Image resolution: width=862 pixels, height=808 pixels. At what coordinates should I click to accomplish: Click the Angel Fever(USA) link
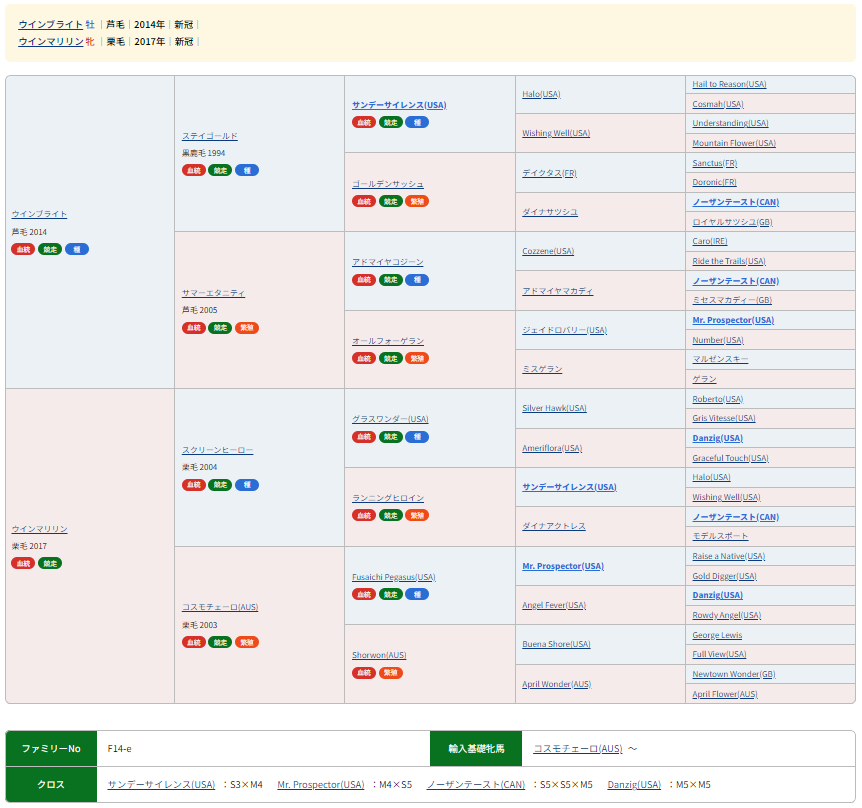(554, 605)
